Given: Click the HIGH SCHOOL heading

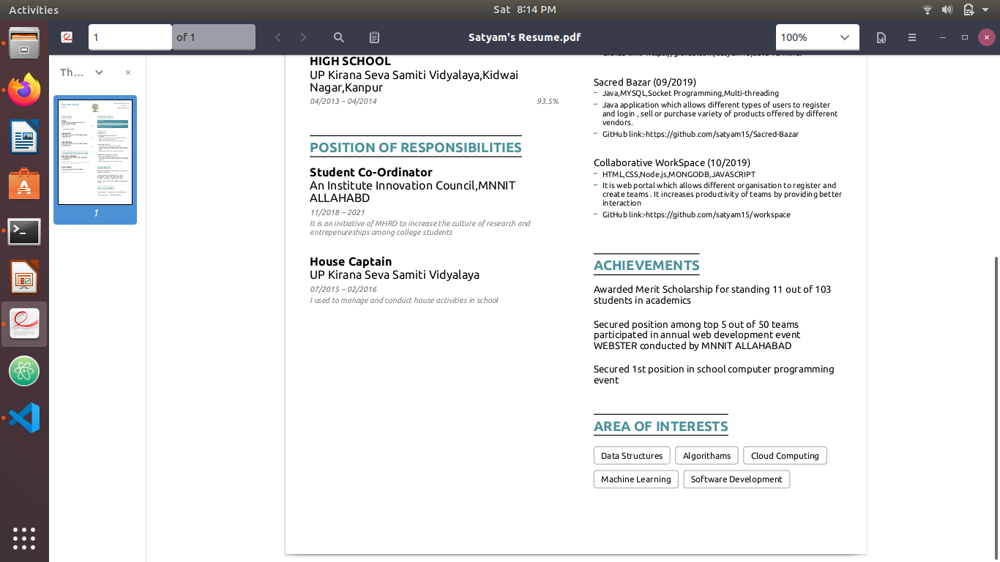Looking at the screenshot, I should (350, 61).
